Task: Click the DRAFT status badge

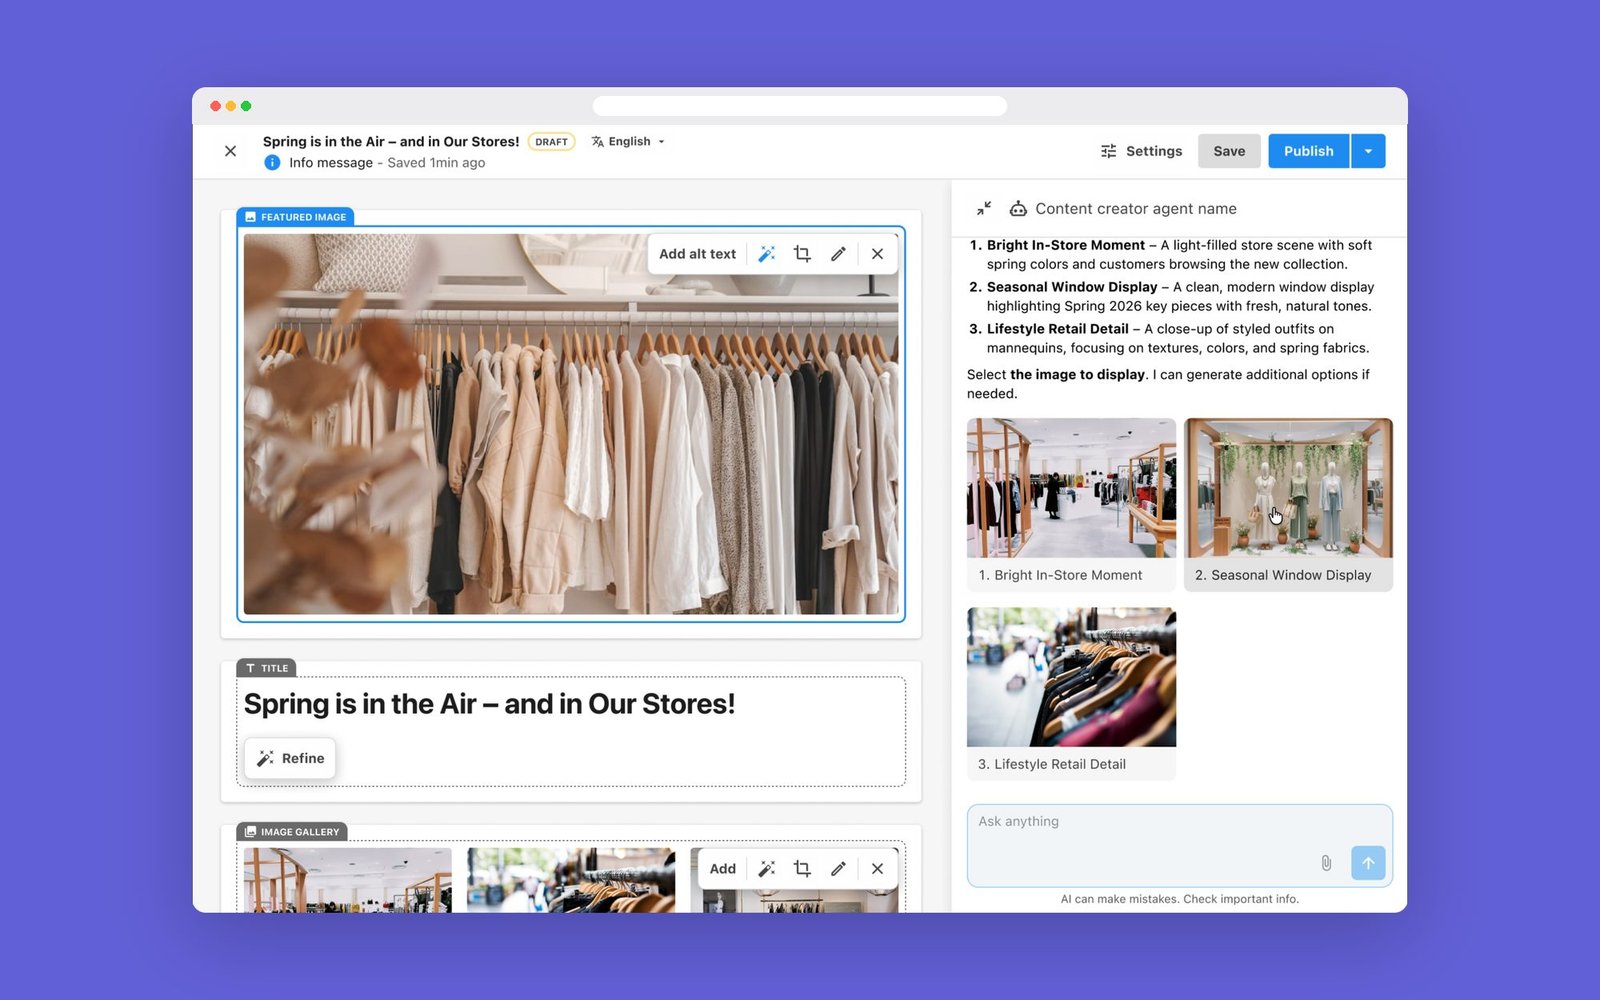Action: (x=551, y=142)
